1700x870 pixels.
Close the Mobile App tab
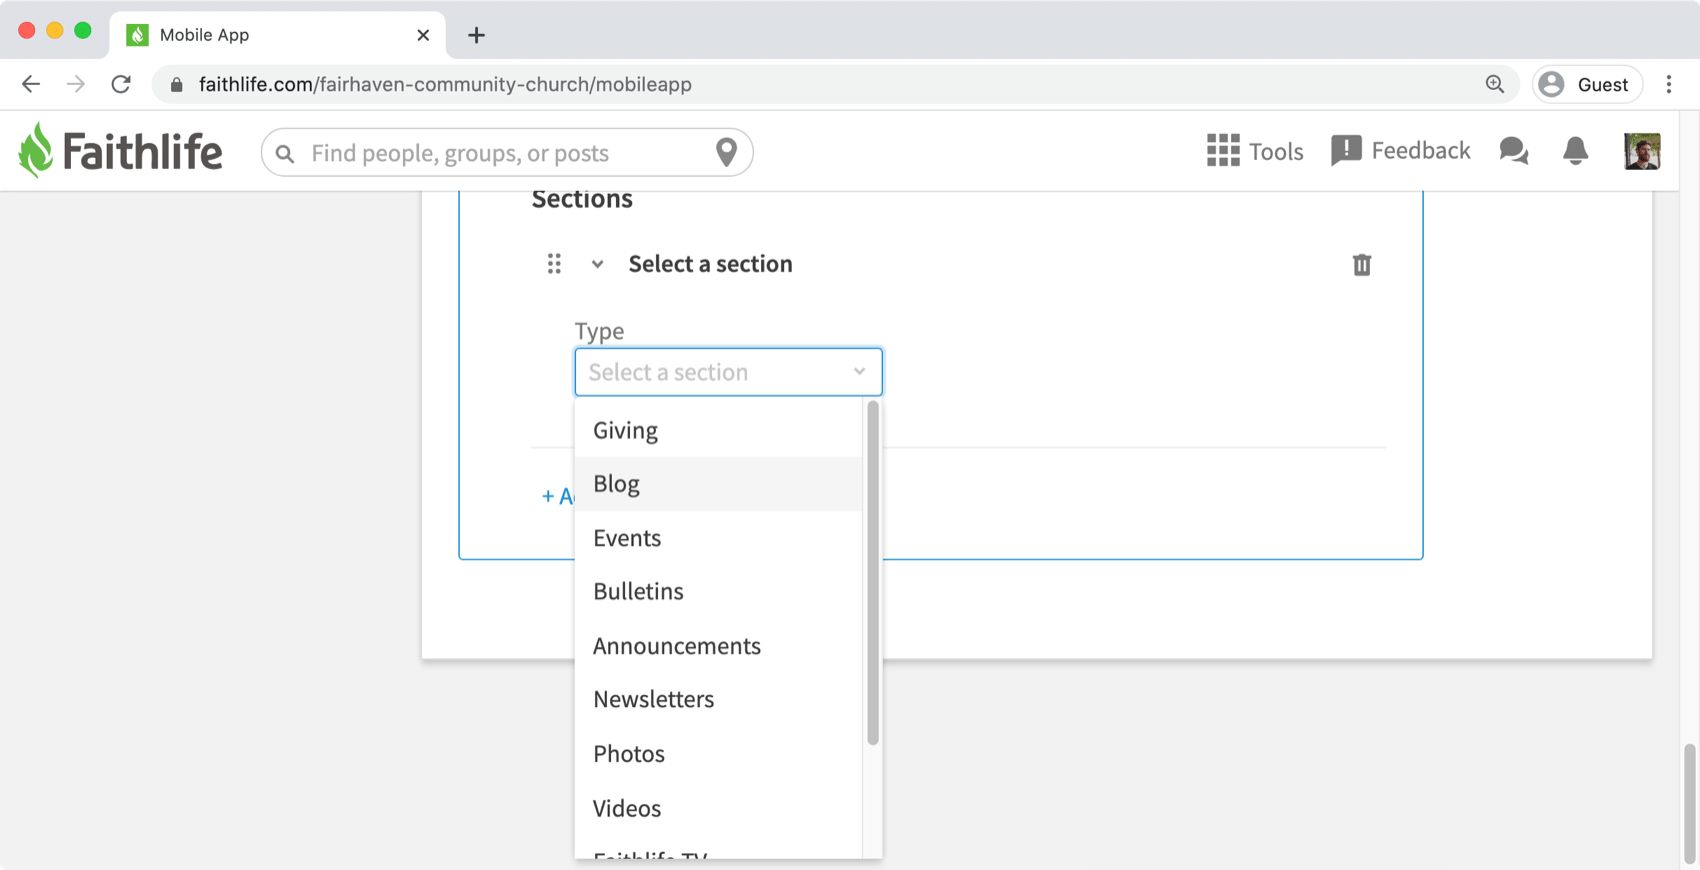[423, 35]
